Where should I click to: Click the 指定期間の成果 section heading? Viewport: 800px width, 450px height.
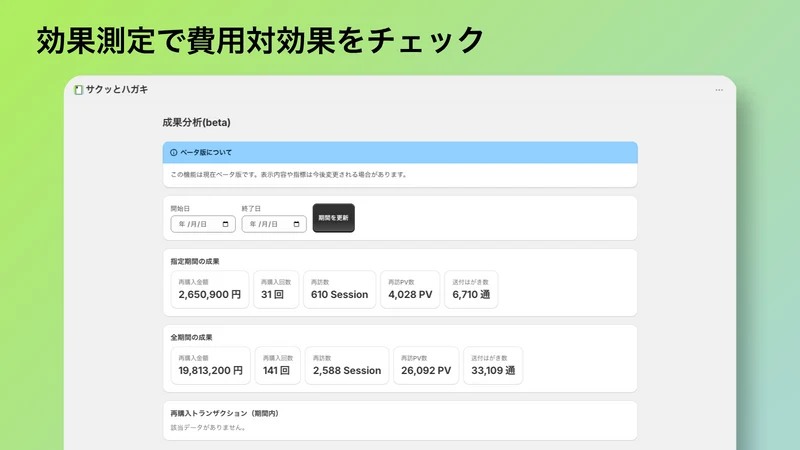coord(195,261)
